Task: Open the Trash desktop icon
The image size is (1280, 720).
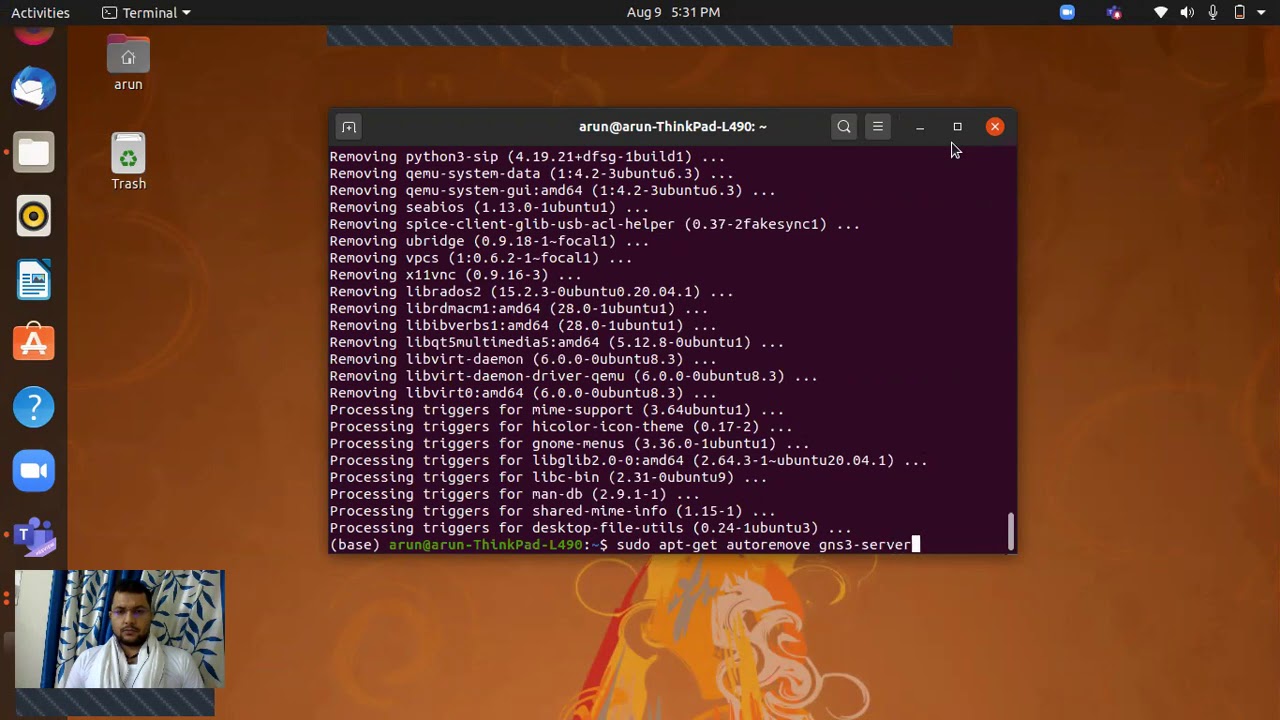Action: [128, 162]
